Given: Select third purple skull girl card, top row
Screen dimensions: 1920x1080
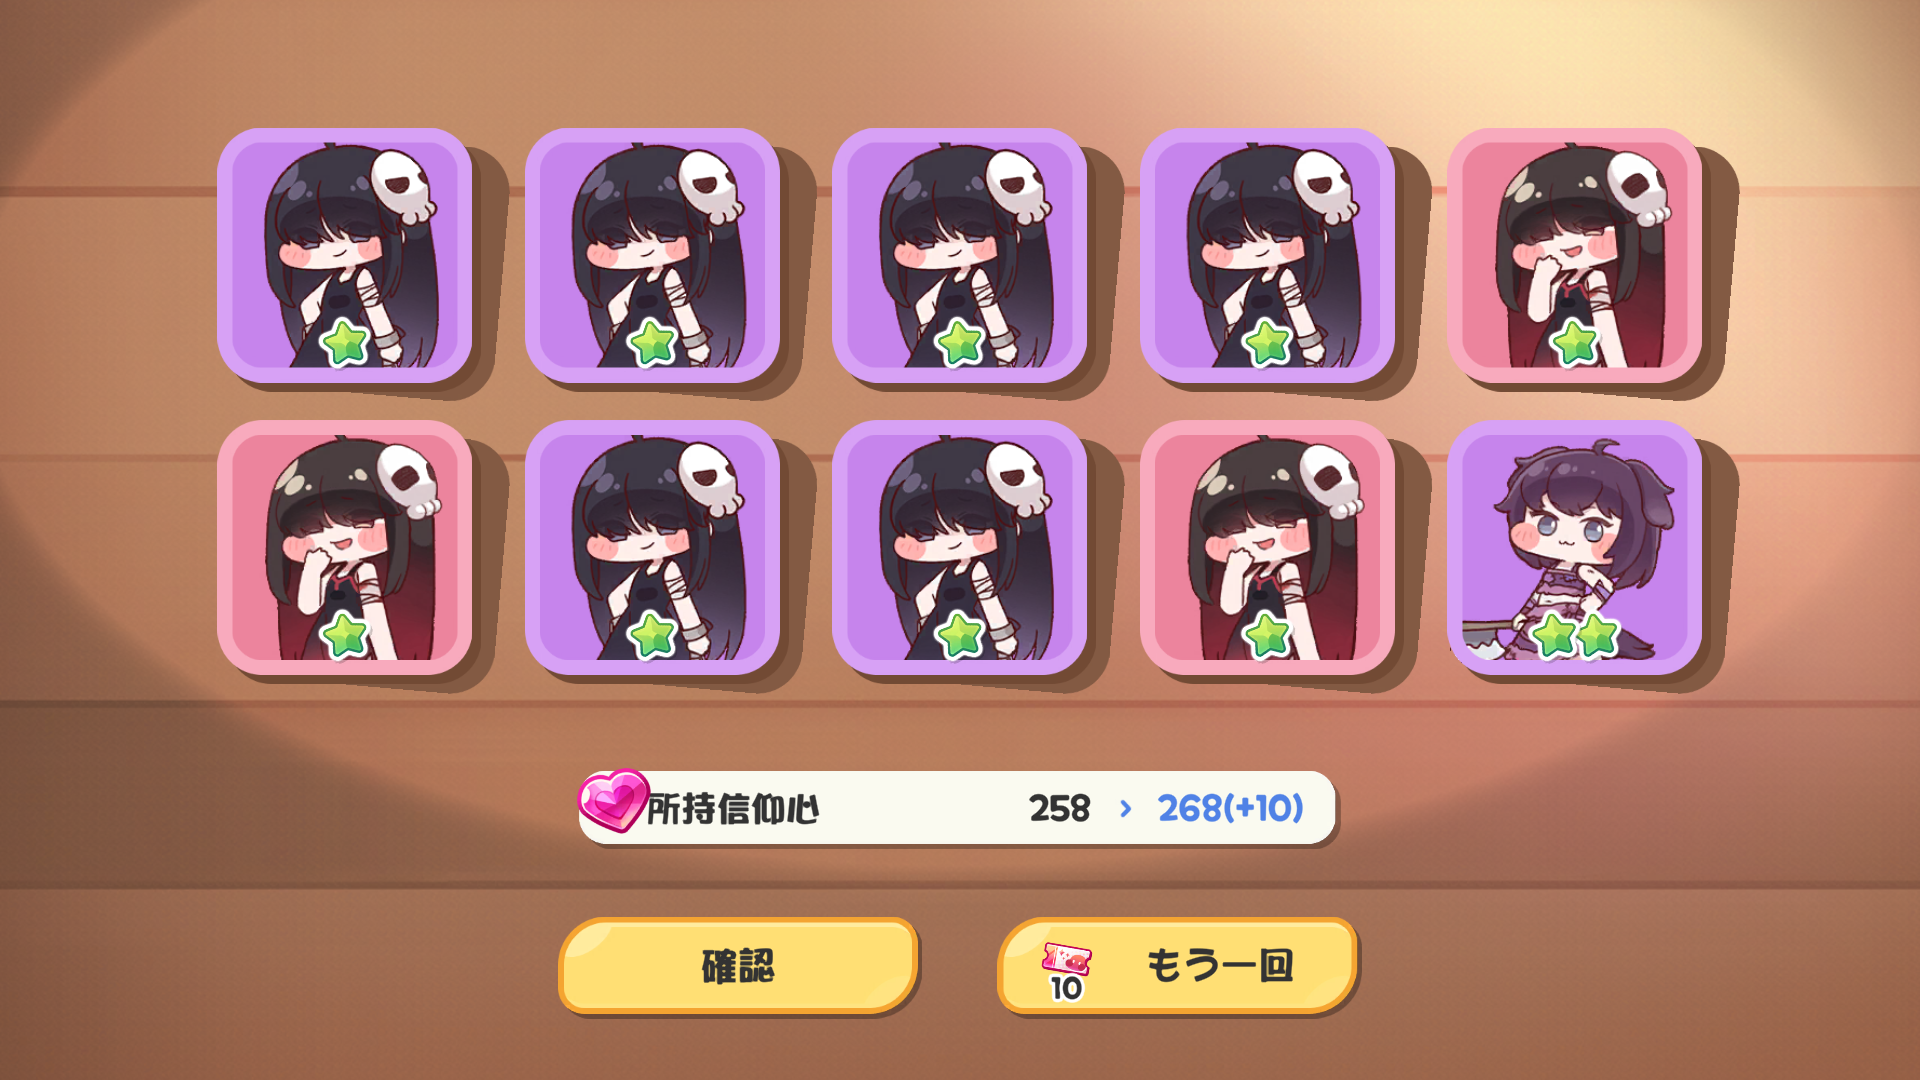Looking at the screenshot, I should [959, 255].
